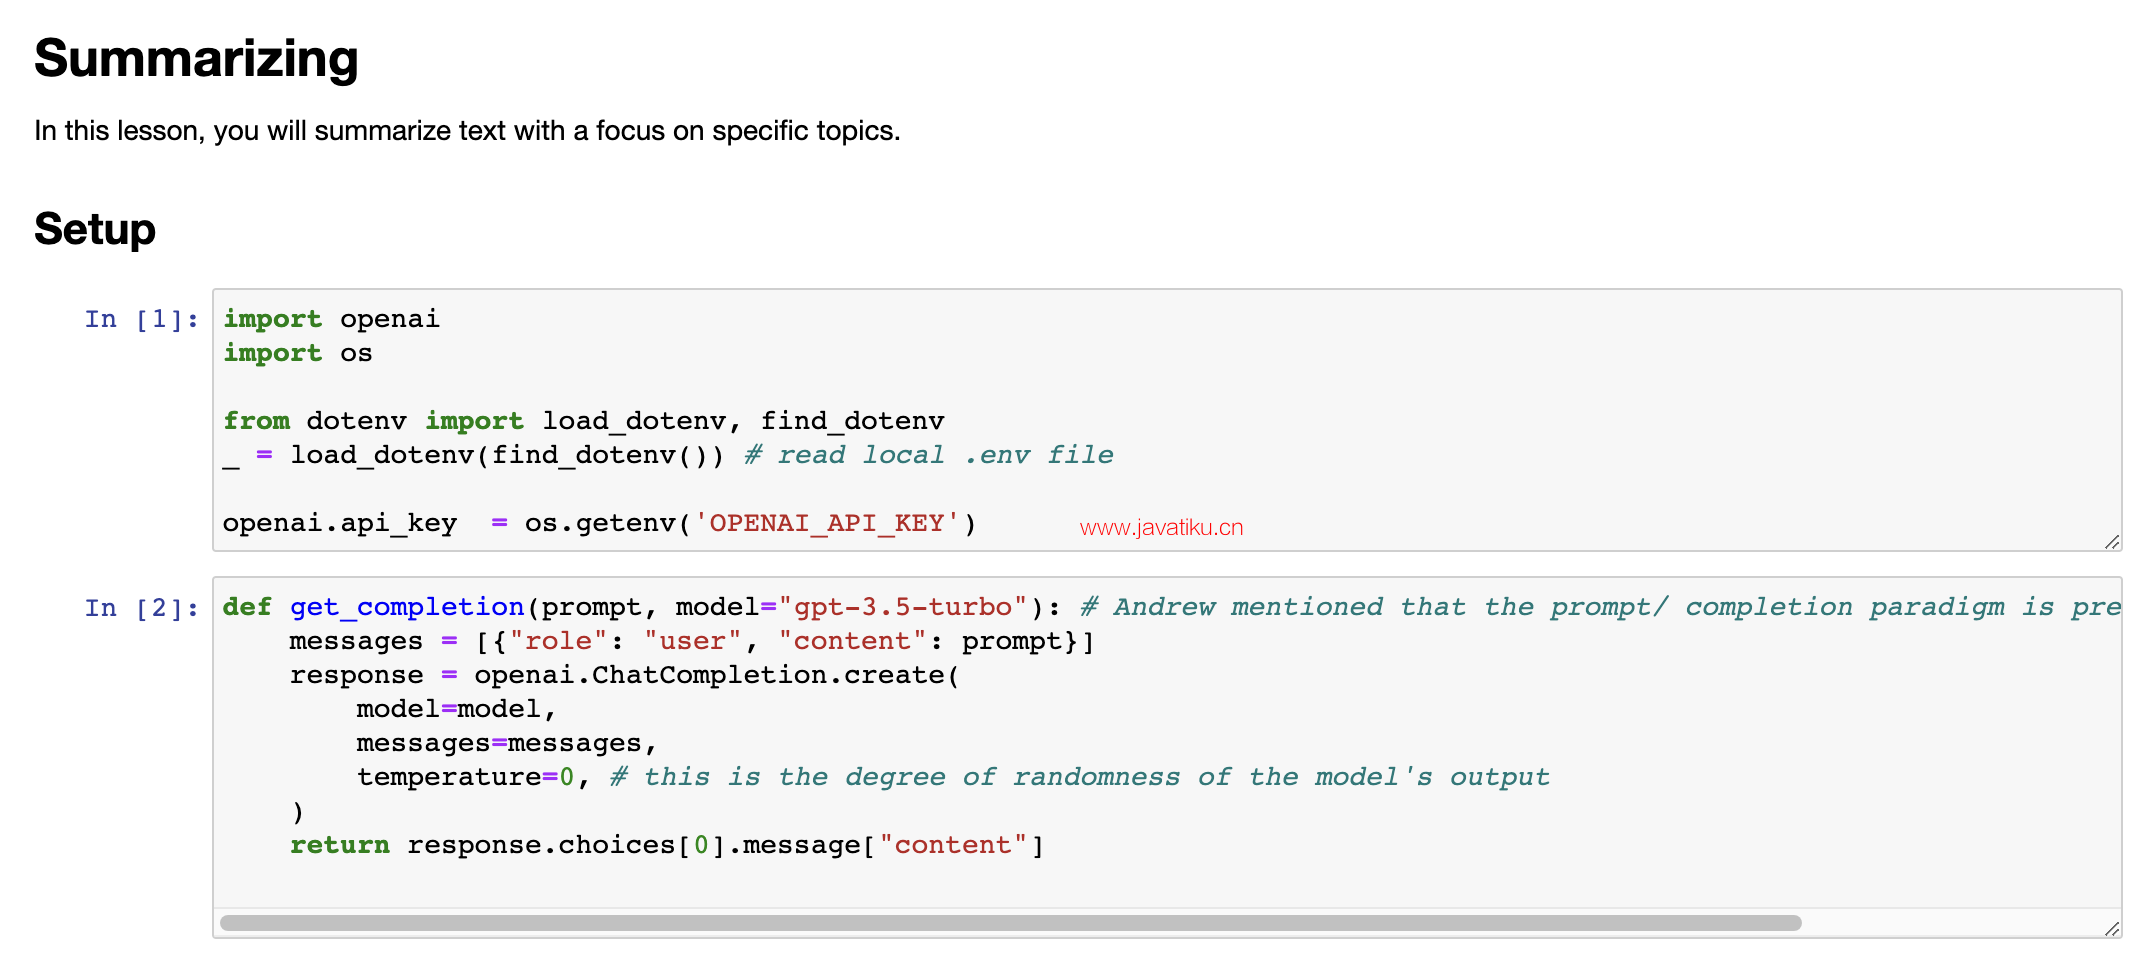Click the resize handle of the first code cell

point(2112,542)
